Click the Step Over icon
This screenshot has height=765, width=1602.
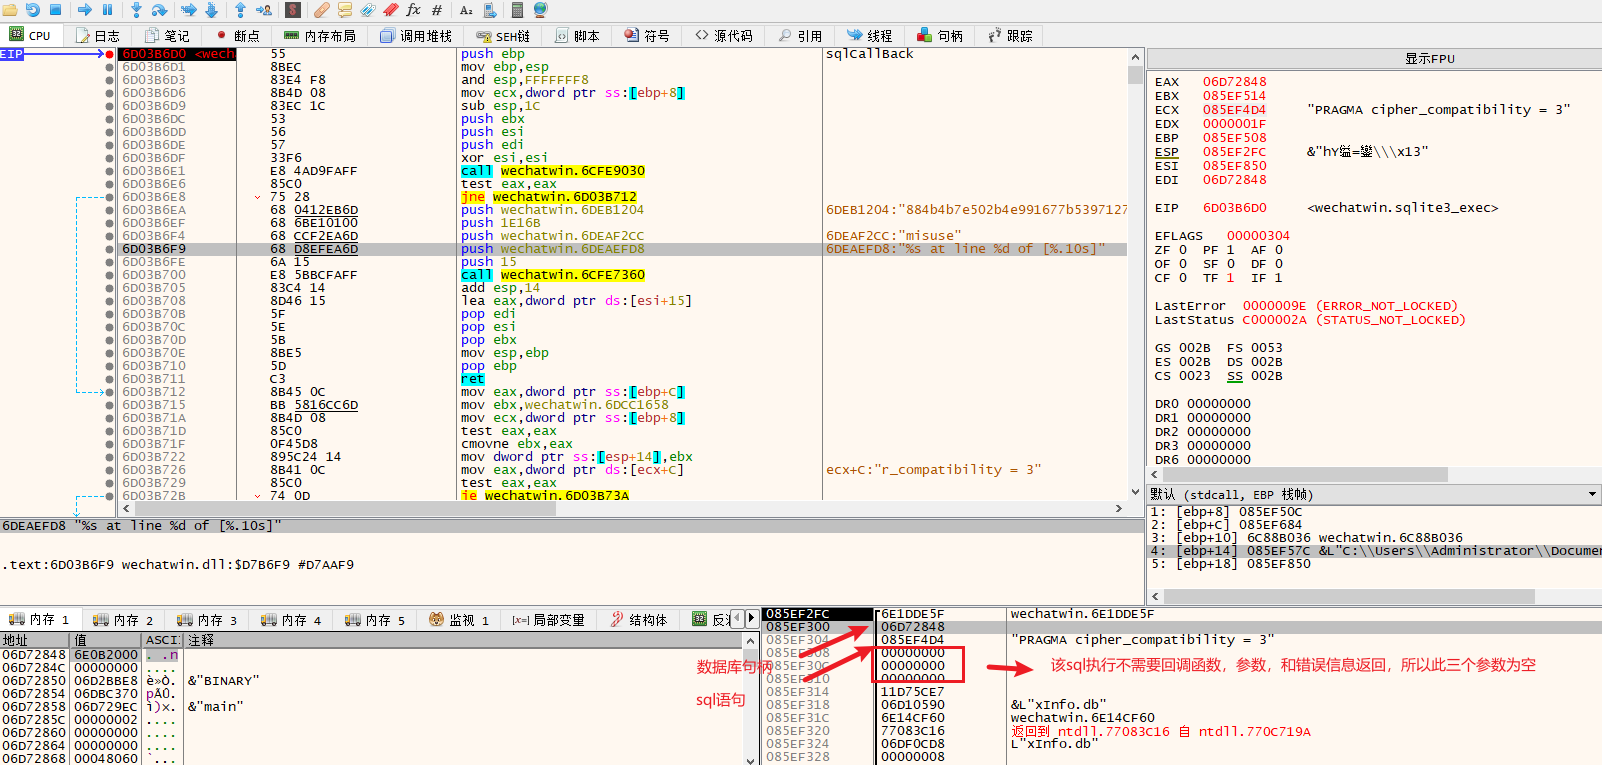(x=159, y=10)
